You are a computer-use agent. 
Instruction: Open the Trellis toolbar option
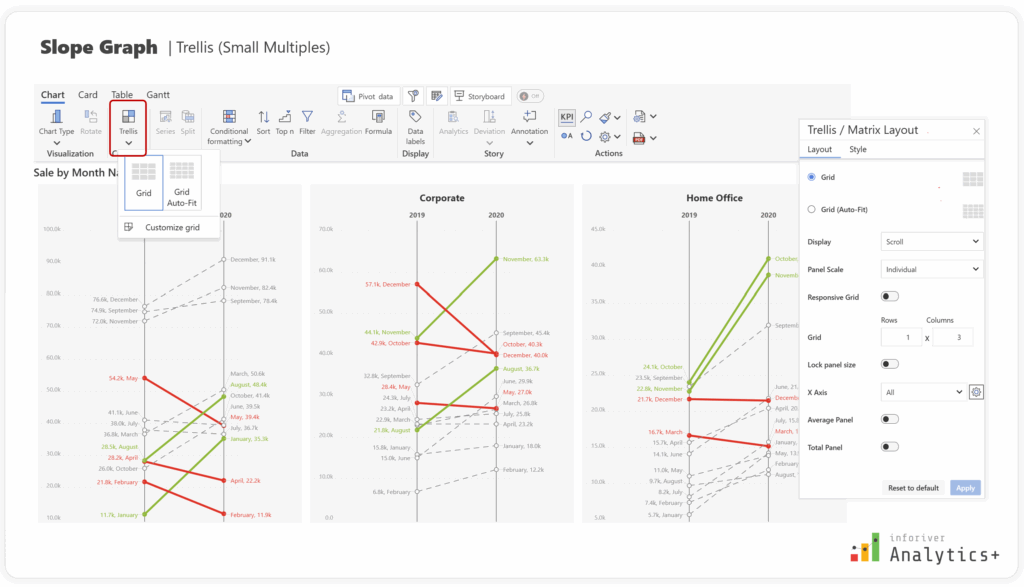(x=128, y=127)
